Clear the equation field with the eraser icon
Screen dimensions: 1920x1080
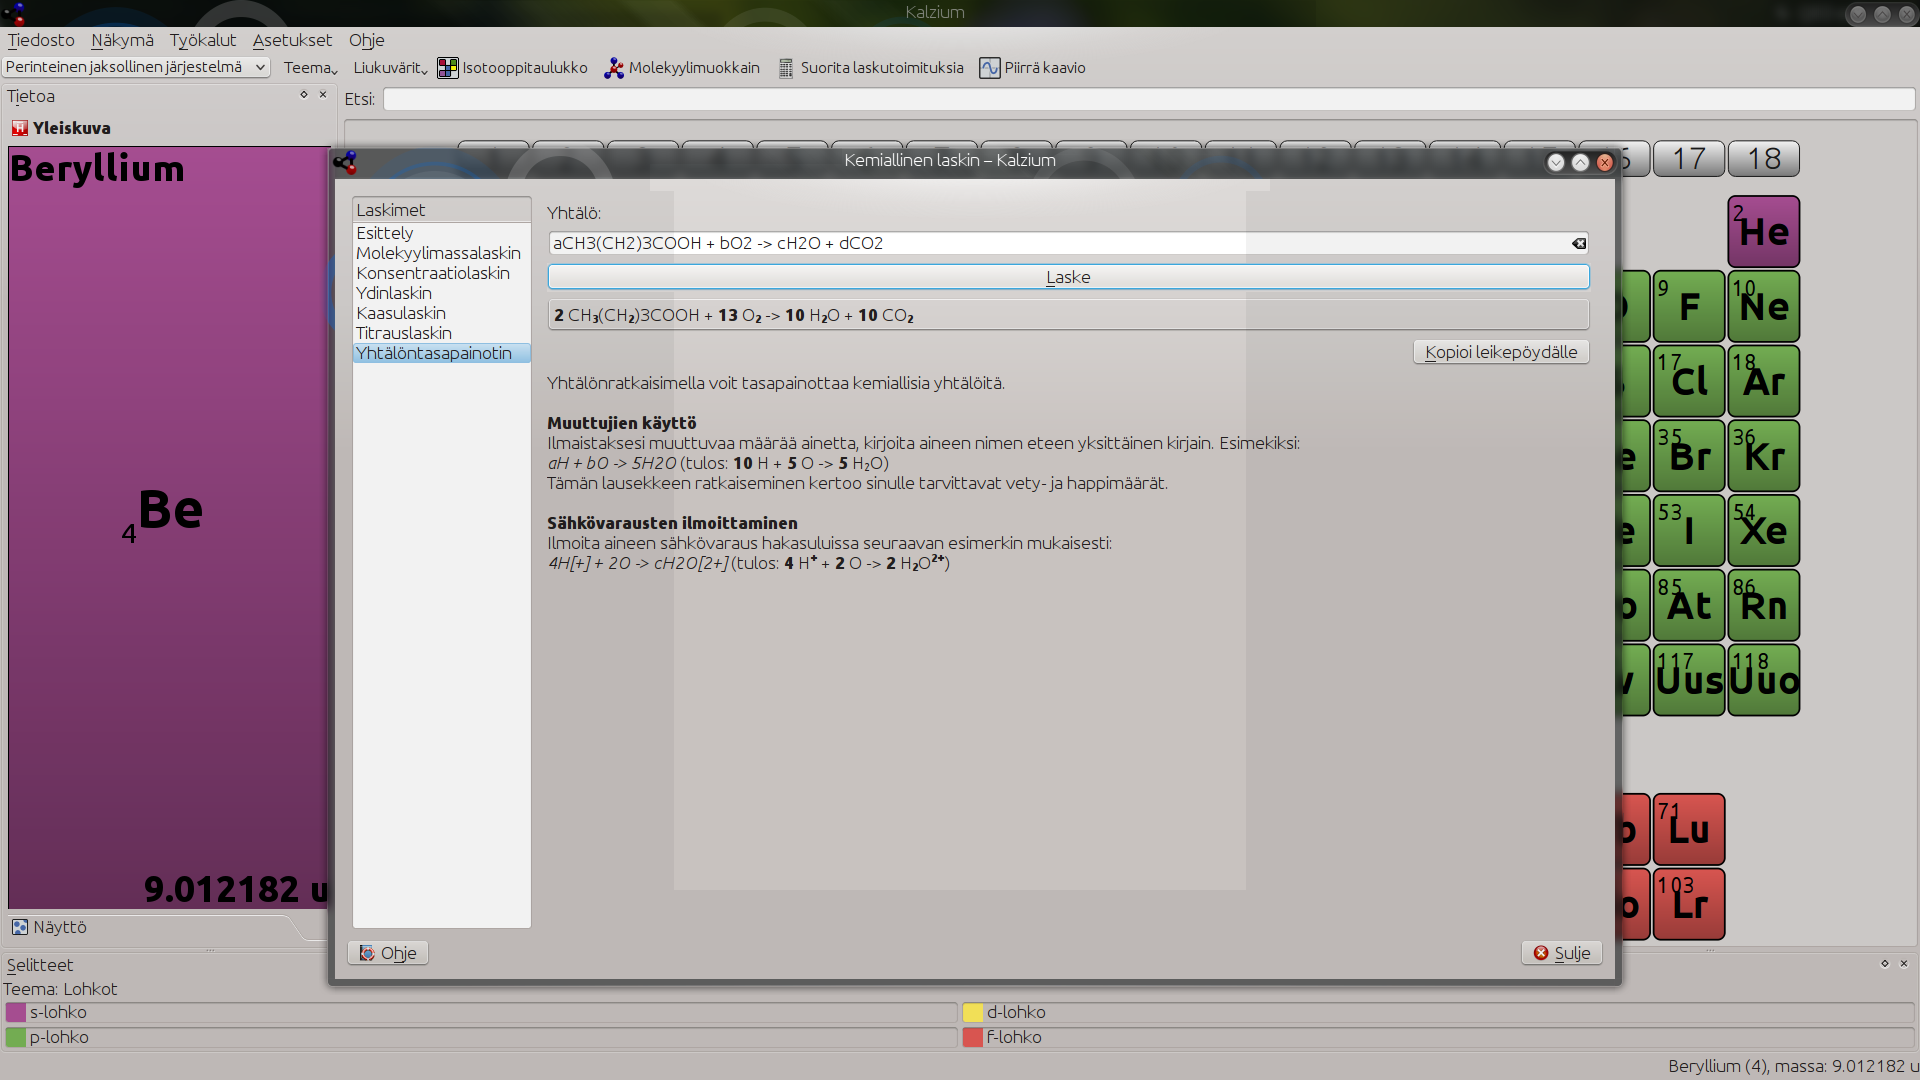[x=1578, y=243]
